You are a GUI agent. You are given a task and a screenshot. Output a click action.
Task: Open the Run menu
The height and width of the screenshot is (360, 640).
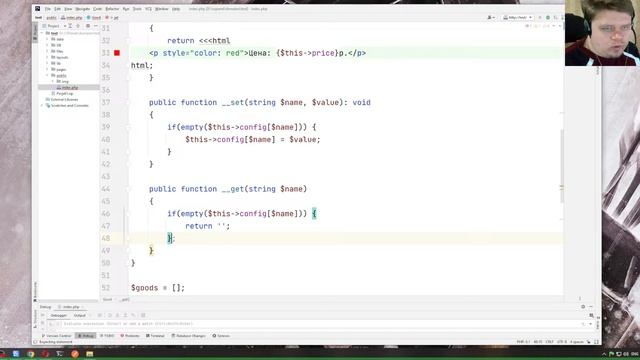click(x=126, y=9)
